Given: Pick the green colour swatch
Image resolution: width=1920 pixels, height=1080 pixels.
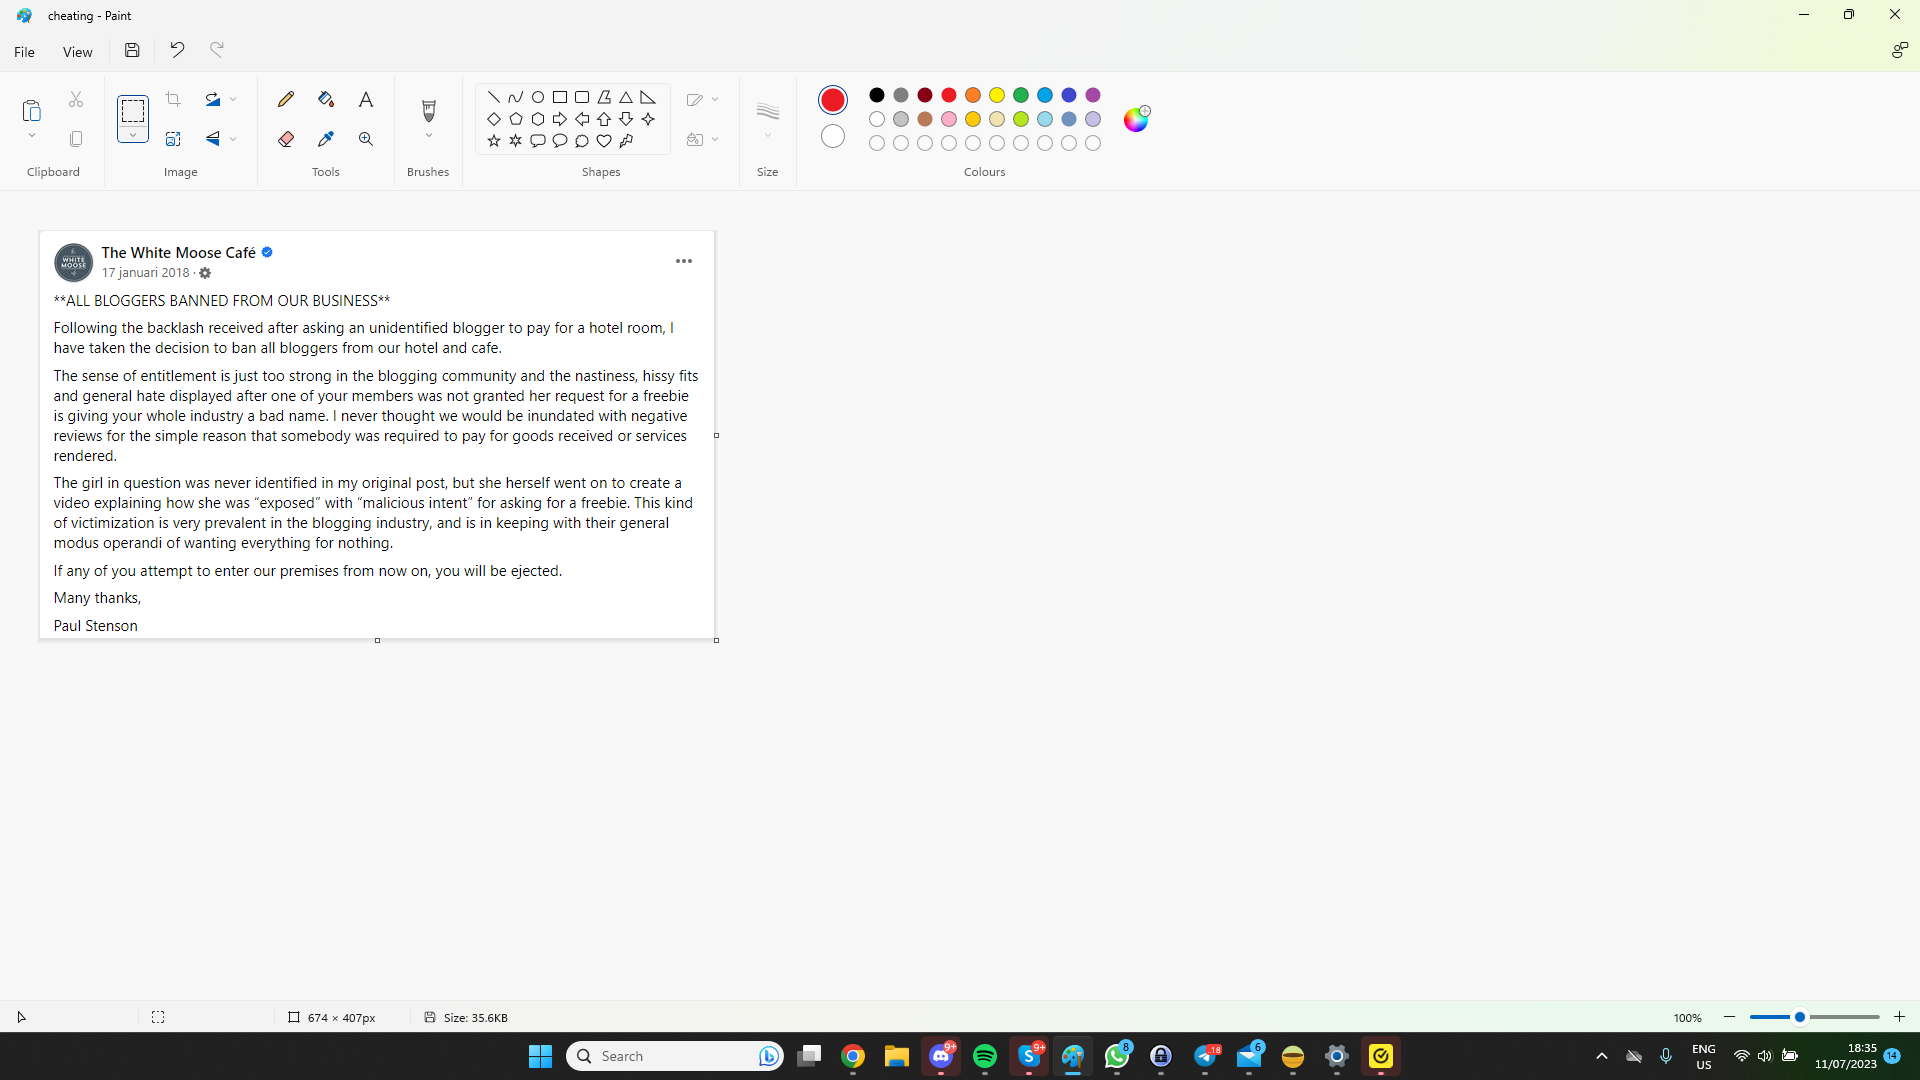Looking at the screenshot, I should (x=1021, y=95).
